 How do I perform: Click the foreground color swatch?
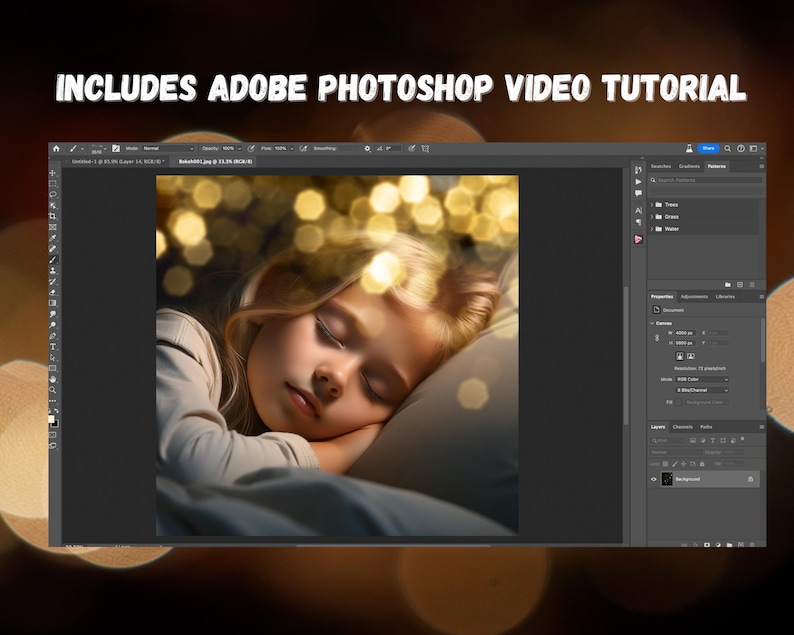(51, 419)
